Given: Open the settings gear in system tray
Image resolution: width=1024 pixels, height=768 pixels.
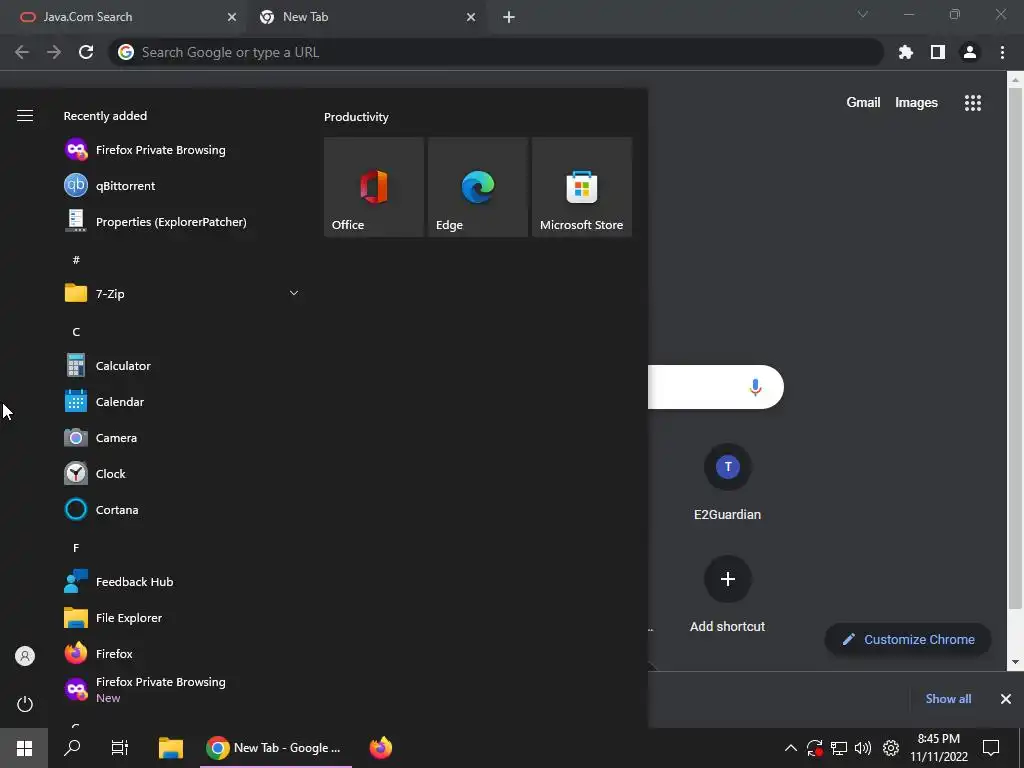Looking at the screenshot, I should (891, 748).
